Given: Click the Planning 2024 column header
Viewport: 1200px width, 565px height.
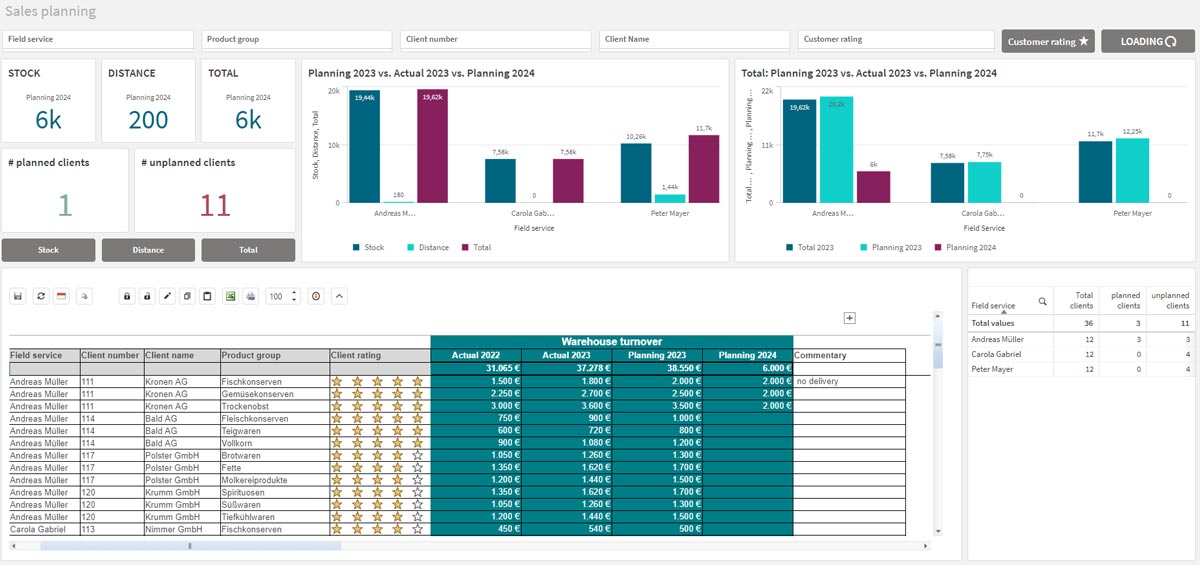Looking at the screenshot, I should click(x=748, y=355).
